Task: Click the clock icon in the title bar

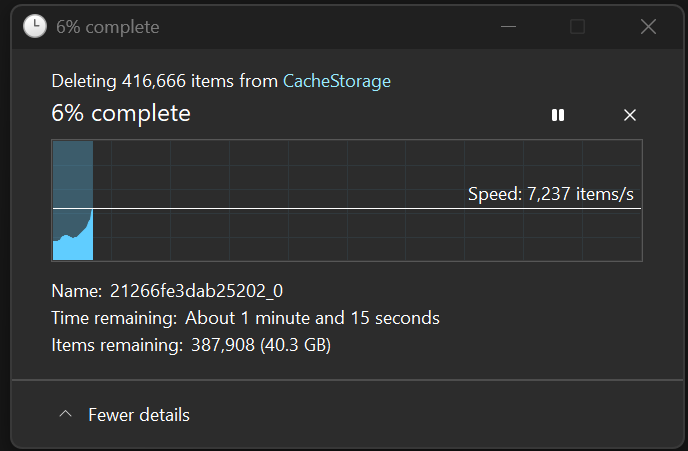Action: click(x=35, y=26)
